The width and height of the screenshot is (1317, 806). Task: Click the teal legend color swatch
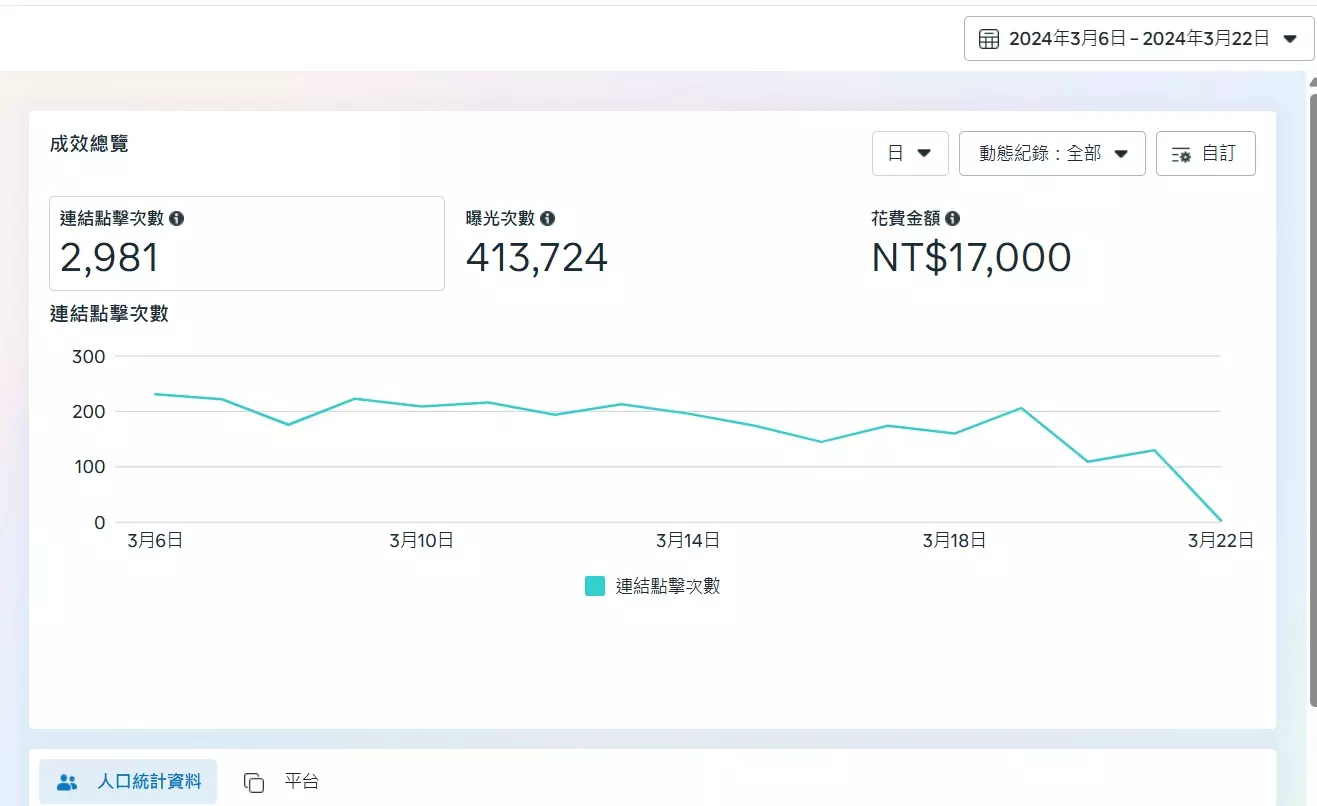pos(595,586)
